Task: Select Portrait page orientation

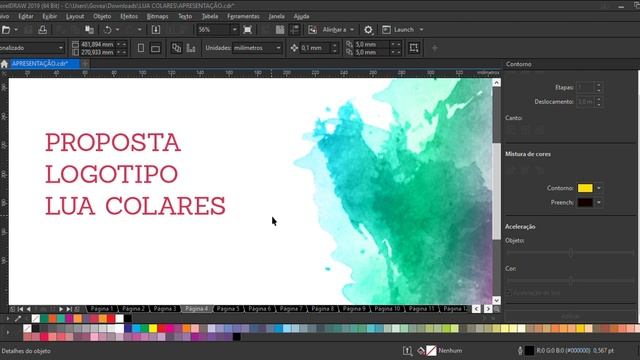Action: click(141, 48)
